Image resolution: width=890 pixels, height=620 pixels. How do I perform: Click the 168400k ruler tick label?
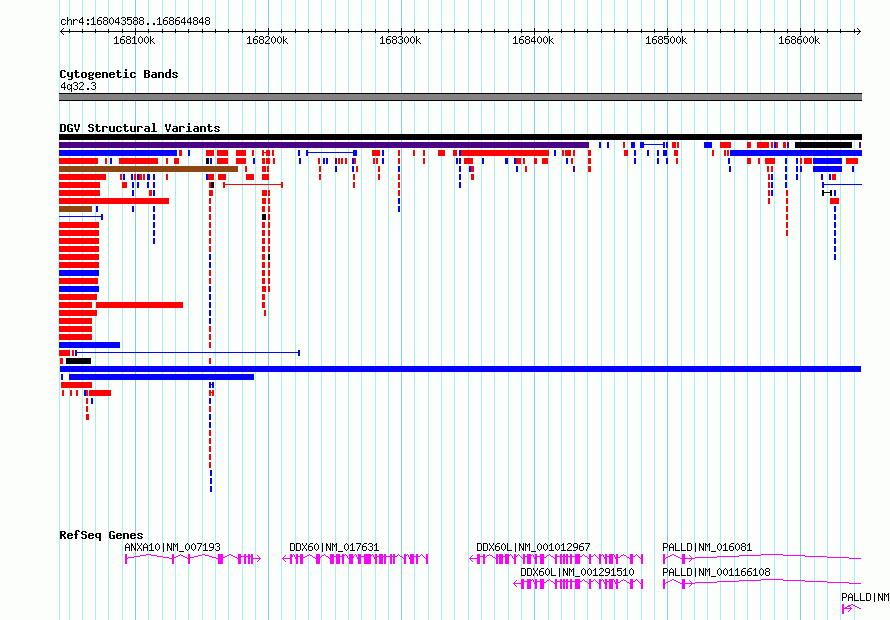click(533, 40)
